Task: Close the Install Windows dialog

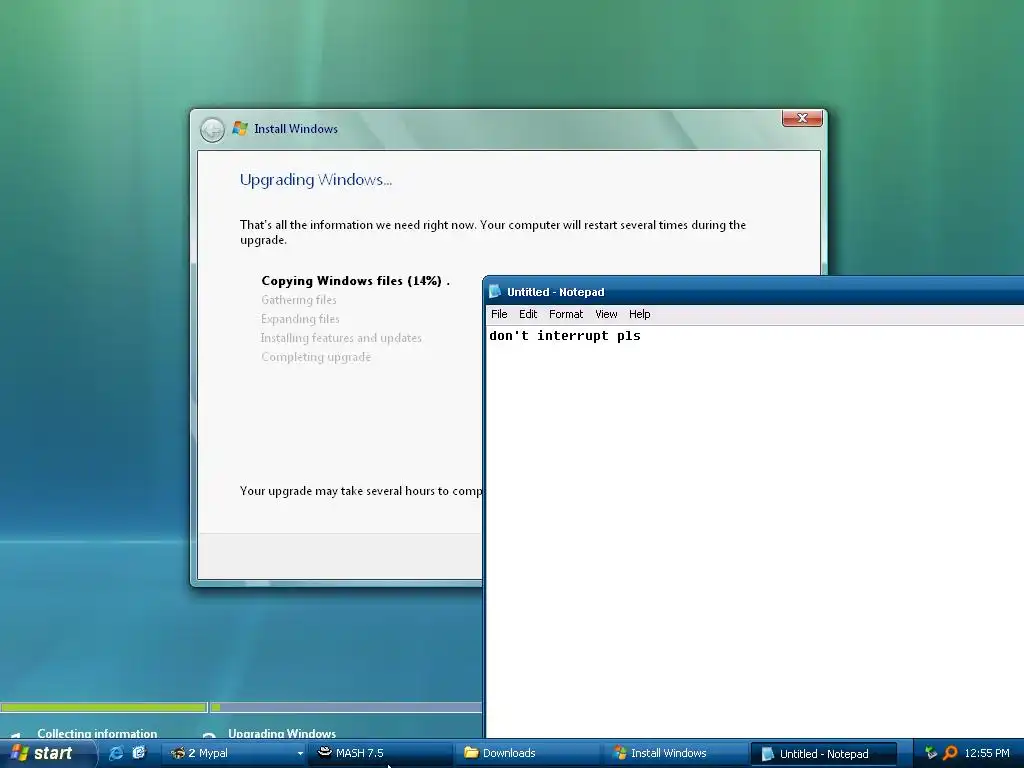Action: 802,118
